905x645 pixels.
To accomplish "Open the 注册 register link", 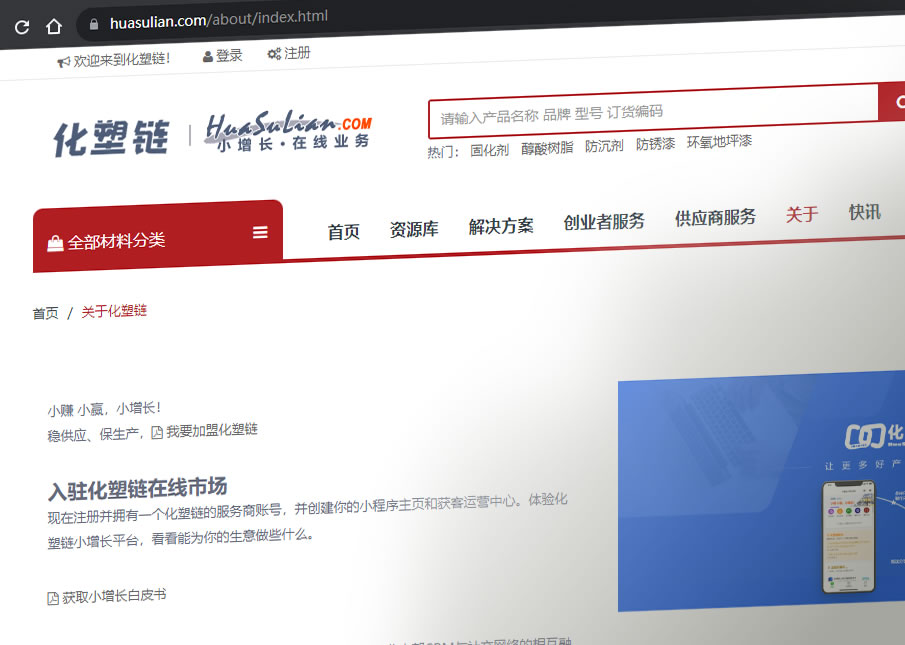I will pyautogui.click(x=297, y=53).
